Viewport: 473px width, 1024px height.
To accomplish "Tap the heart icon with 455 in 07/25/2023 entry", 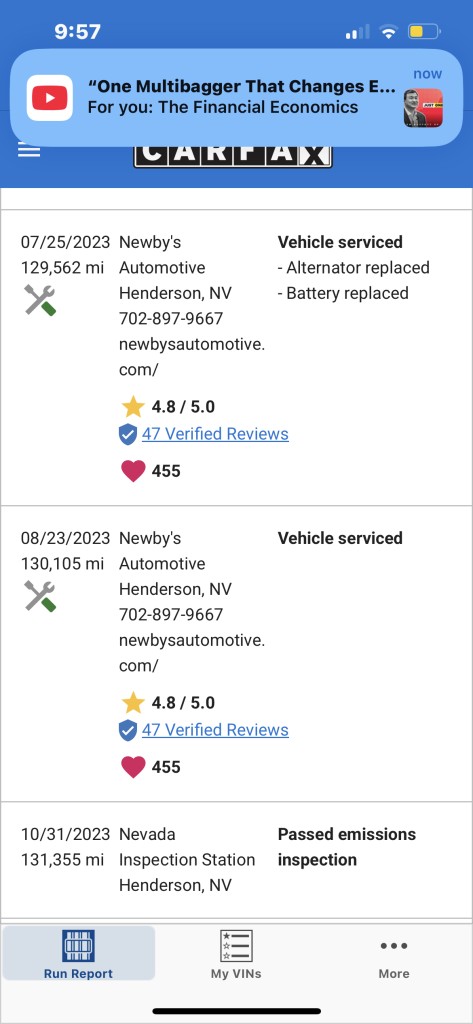I will 133,471.
